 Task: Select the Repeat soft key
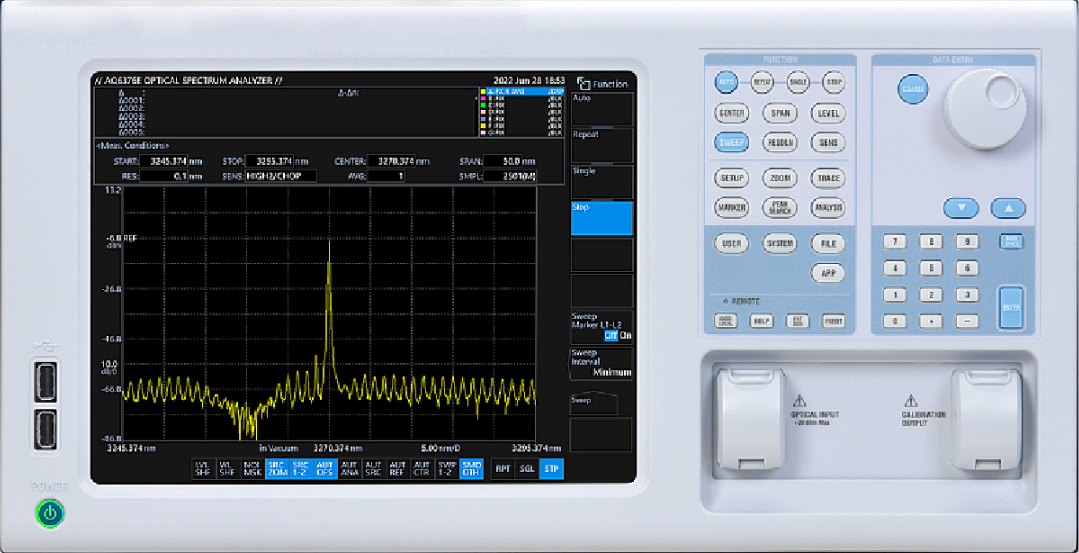602,145
